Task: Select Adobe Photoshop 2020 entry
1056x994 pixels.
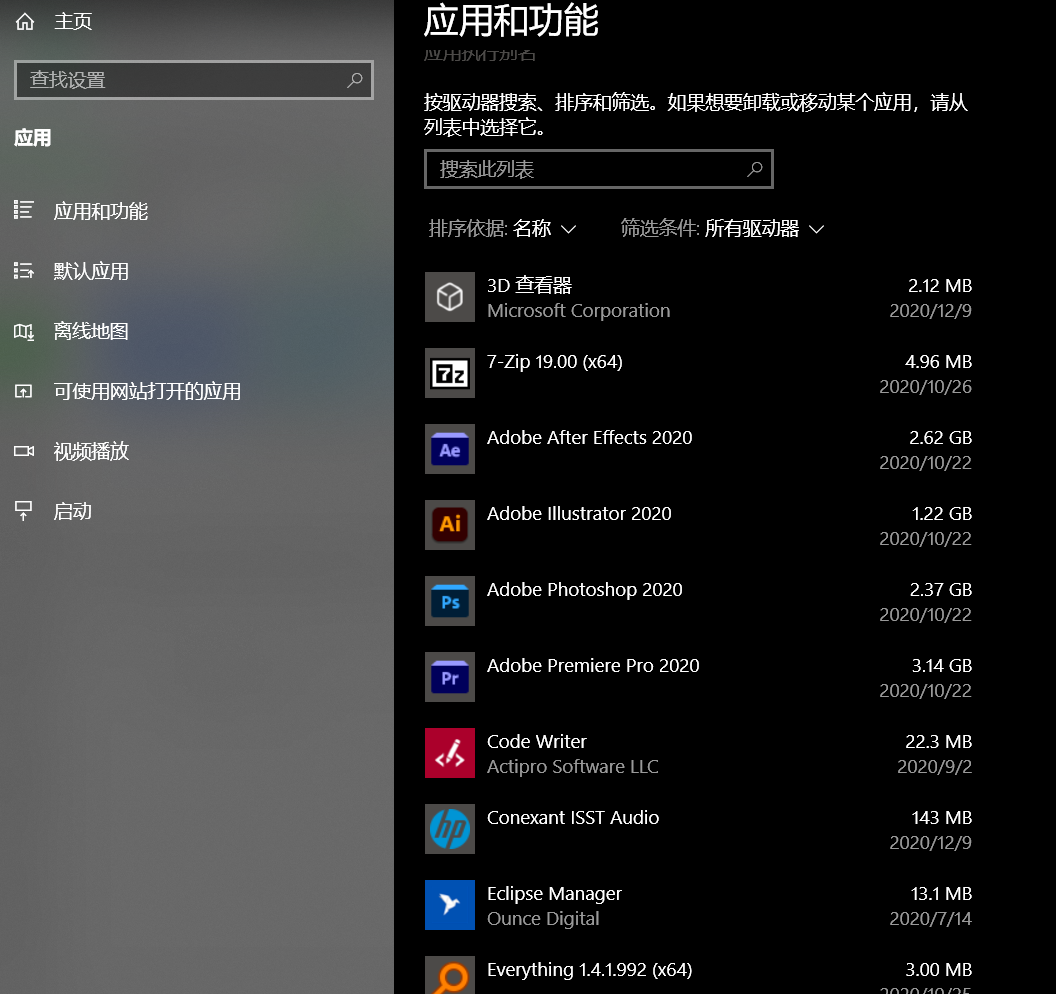Action: pos(698,601)
